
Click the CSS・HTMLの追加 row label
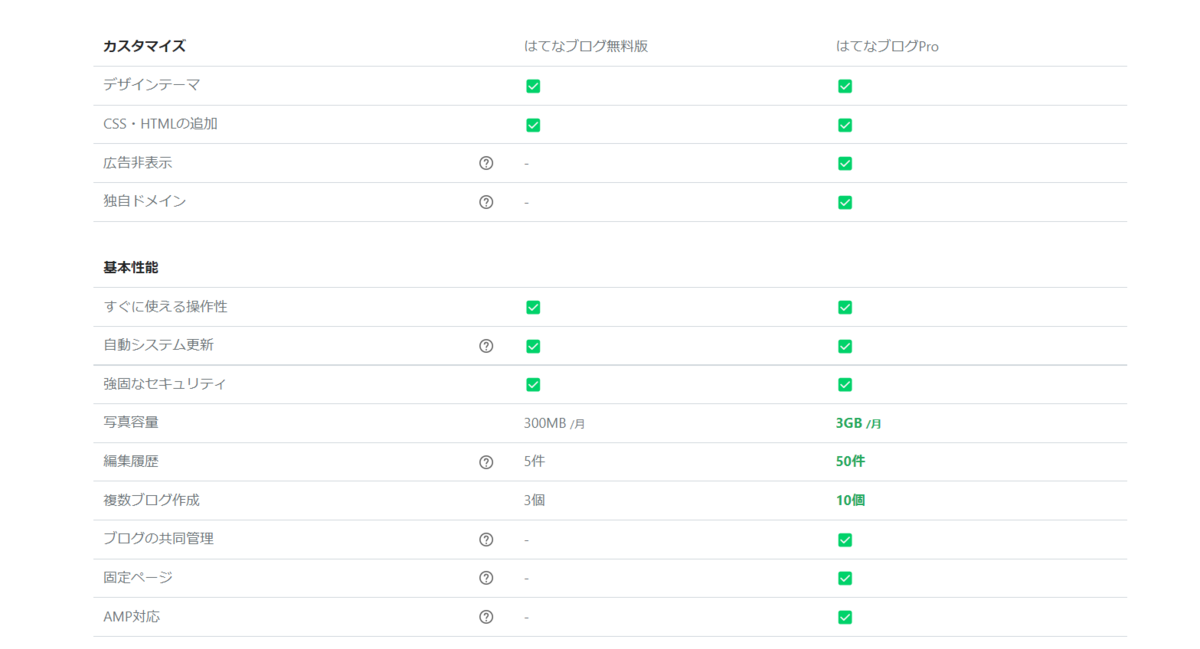click(161, 124)
